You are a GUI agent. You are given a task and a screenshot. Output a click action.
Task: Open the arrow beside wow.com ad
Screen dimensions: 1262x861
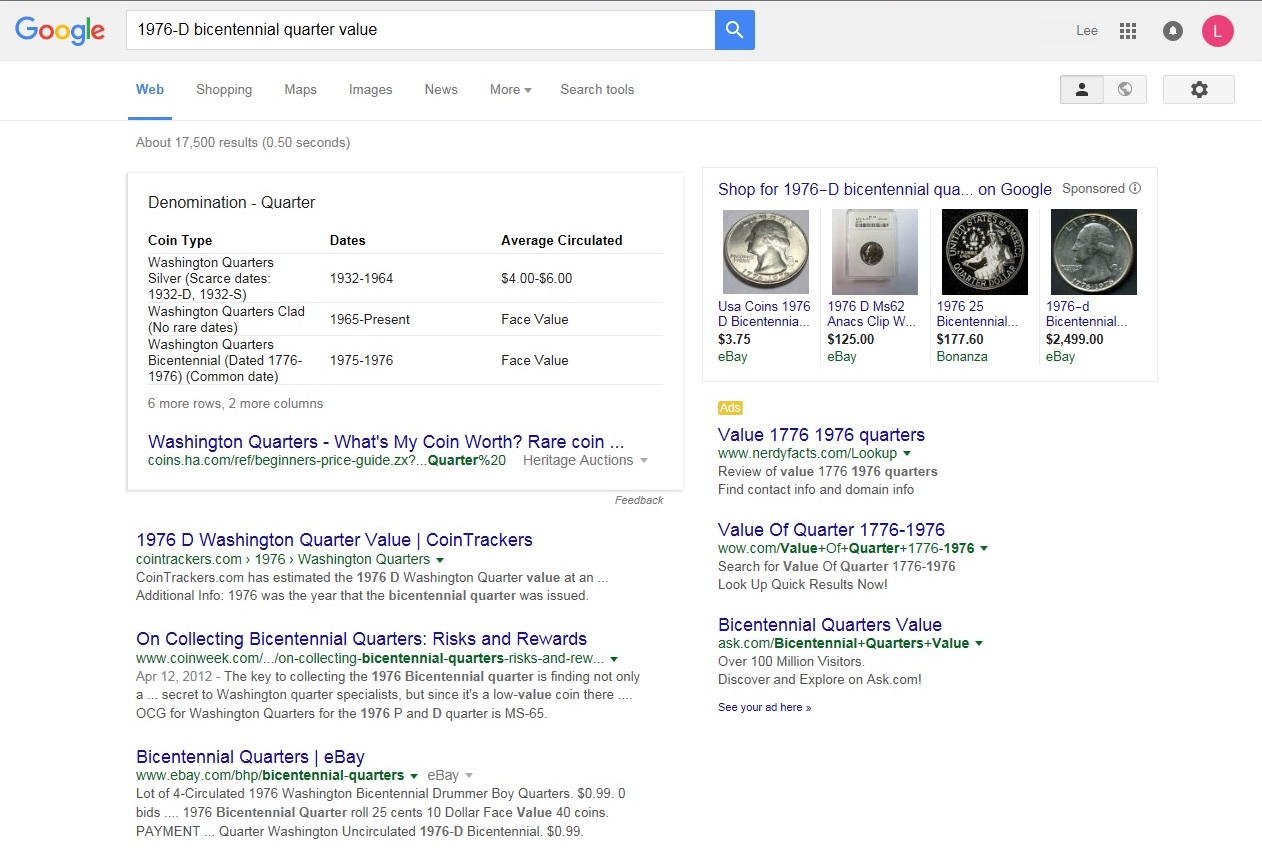tap(984, 549)
